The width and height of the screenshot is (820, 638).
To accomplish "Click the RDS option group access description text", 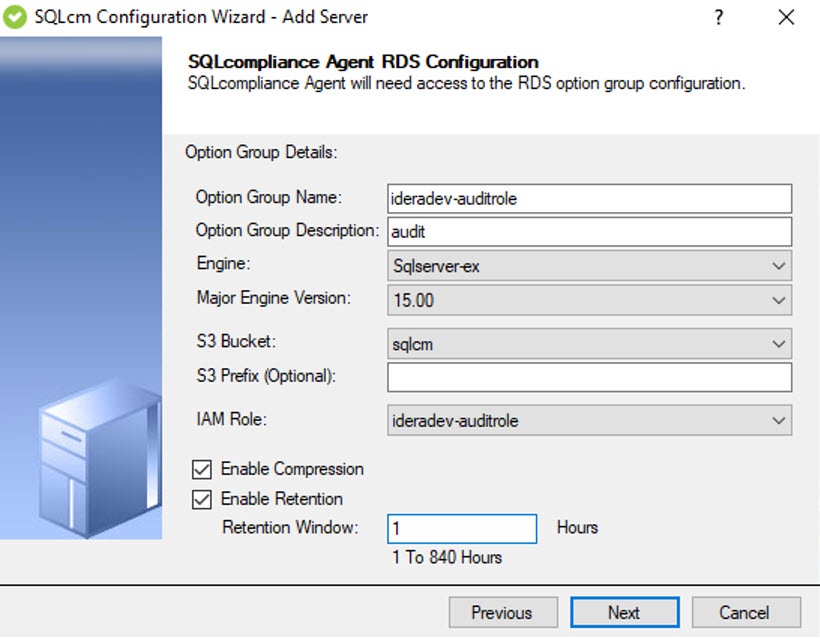I will pos(466,83).
